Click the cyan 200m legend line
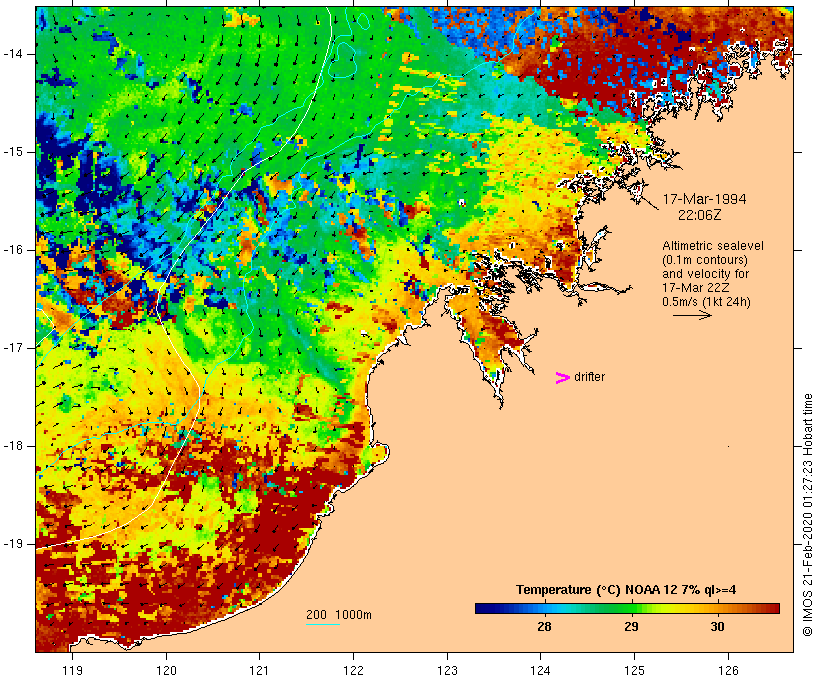 [x=323, y=624]
